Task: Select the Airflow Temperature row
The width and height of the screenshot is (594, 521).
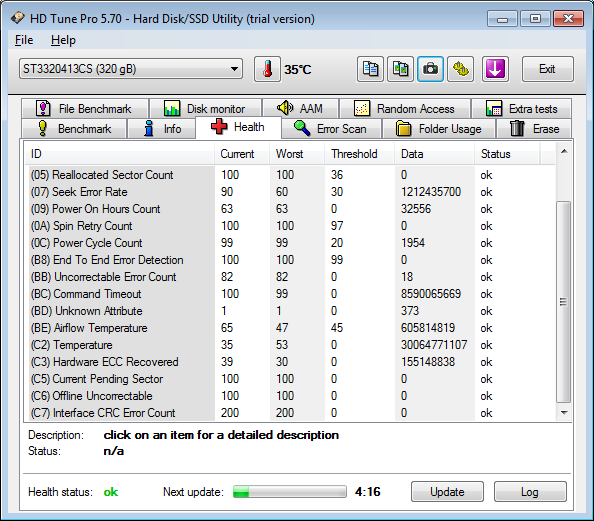Action: pos(290,328)
